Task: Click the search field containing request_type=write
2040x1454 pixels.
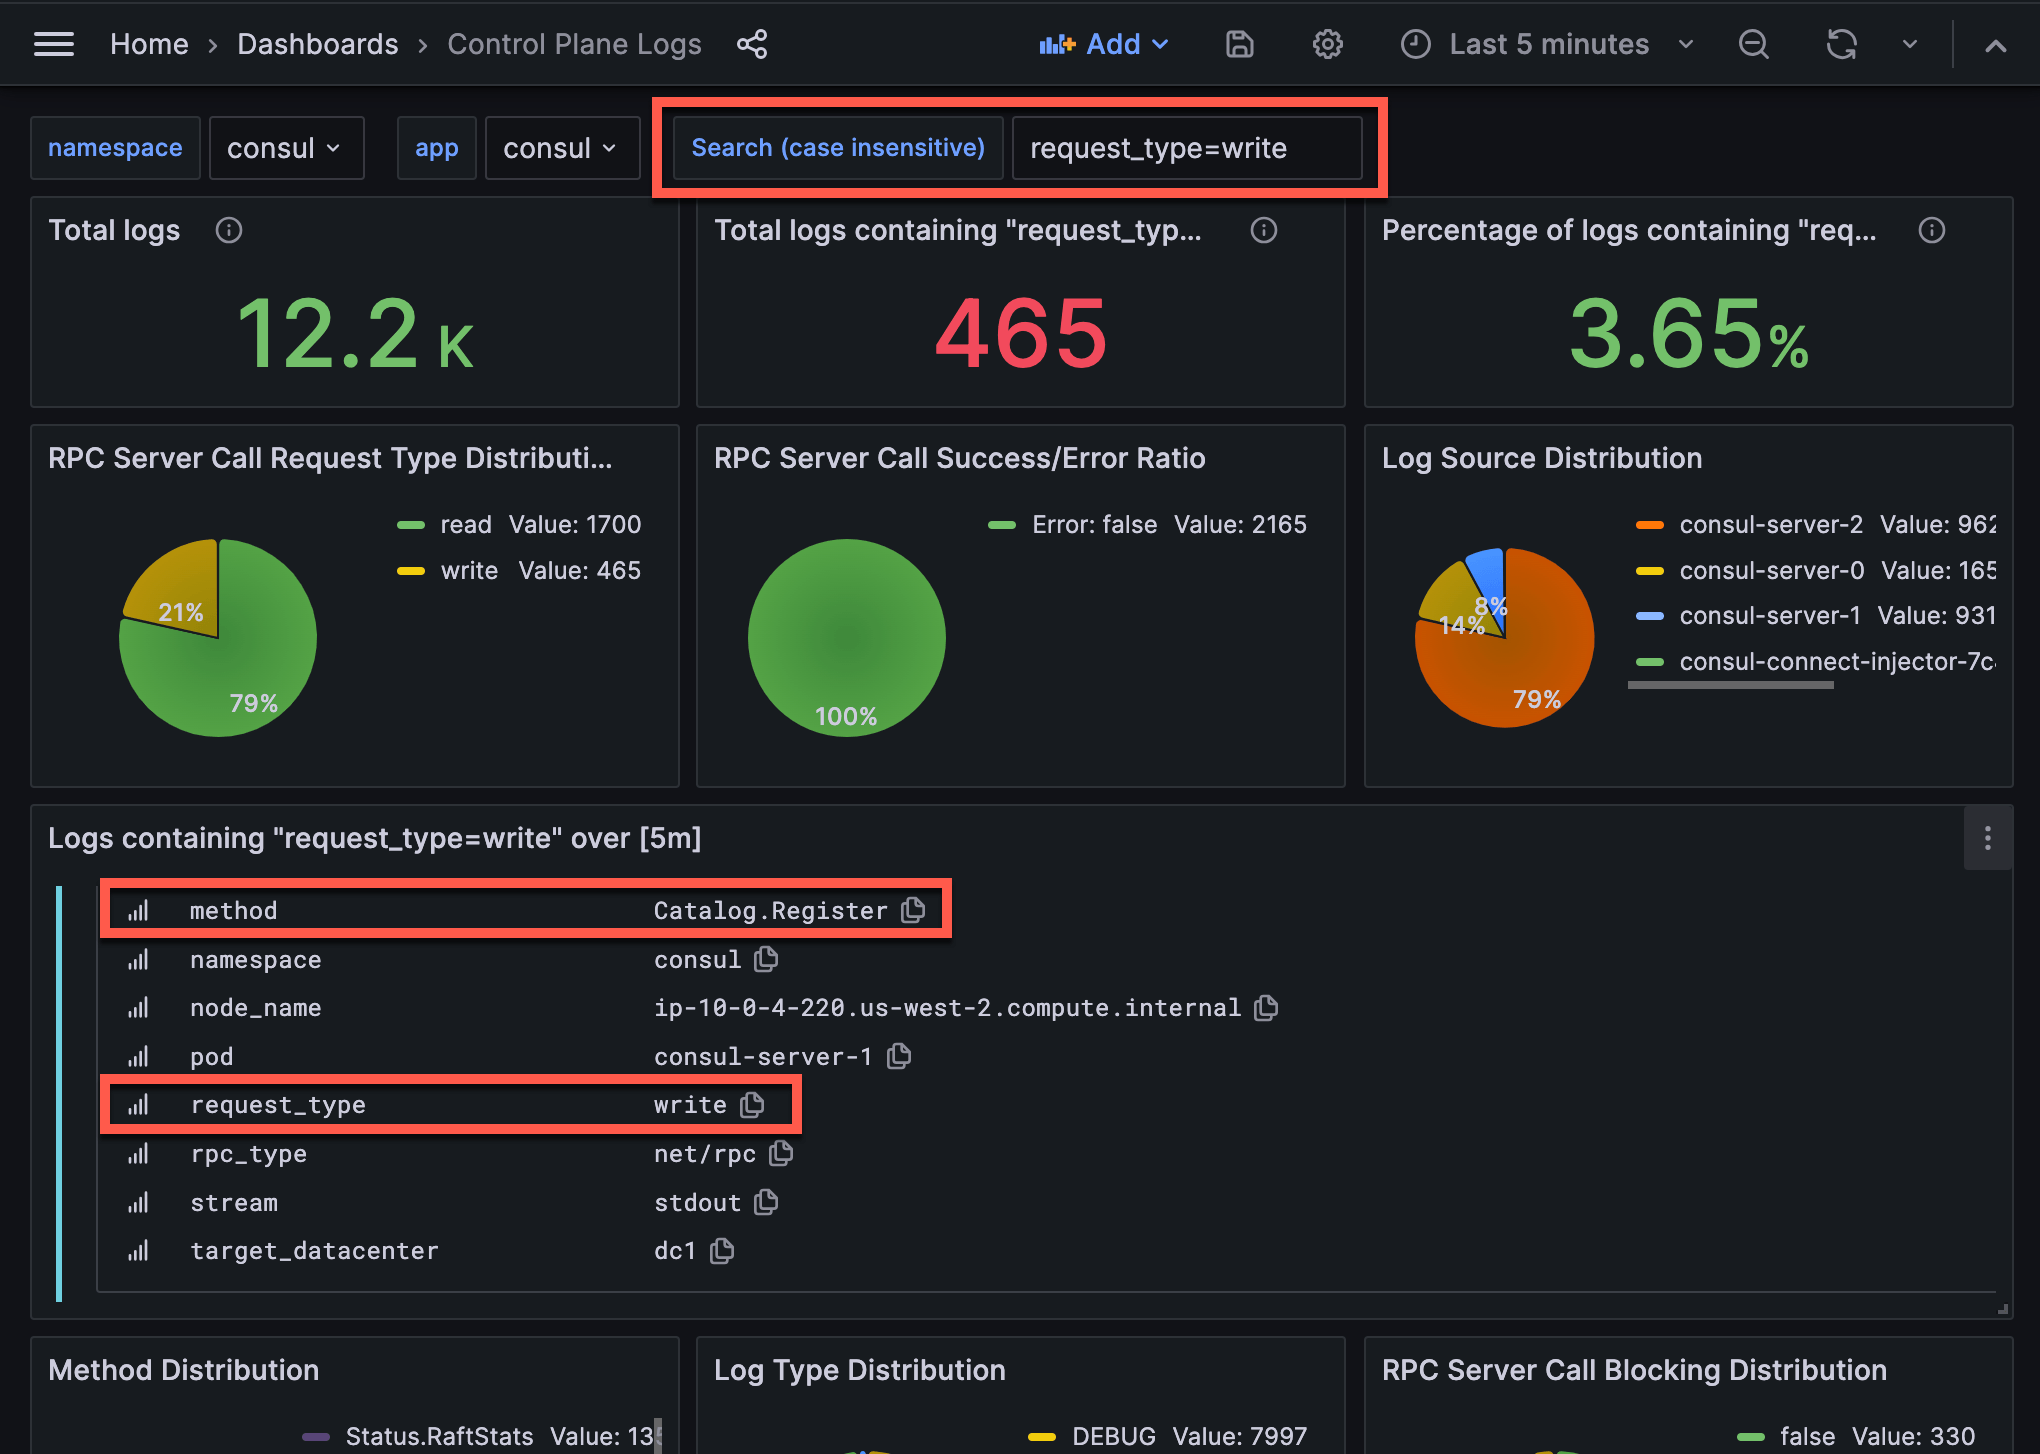Action: (x=1187, y=148)
